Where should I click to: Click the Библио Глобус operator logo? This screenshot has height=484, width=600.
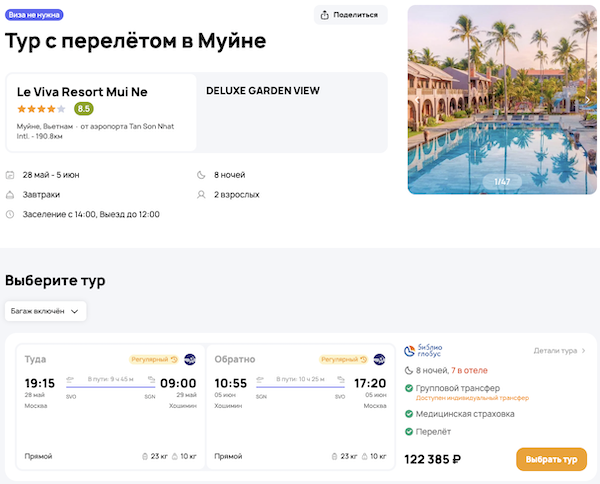tap(423, 352)
